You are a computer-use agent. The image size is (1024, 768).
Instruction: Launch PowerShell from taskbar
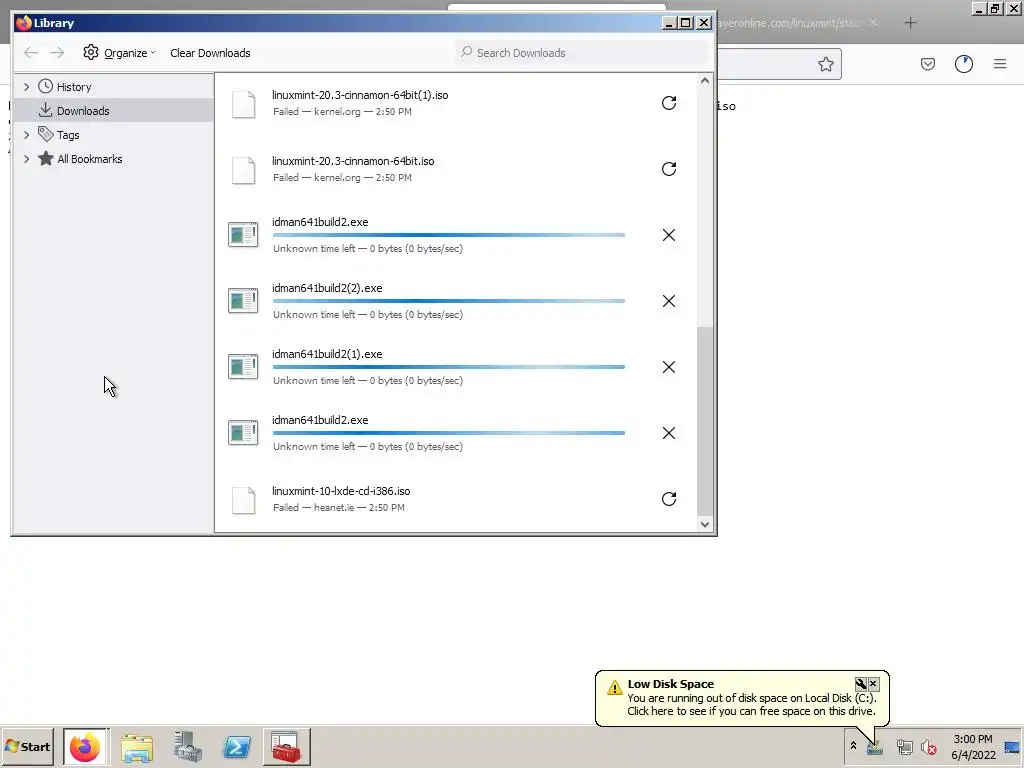pos(238,747)
